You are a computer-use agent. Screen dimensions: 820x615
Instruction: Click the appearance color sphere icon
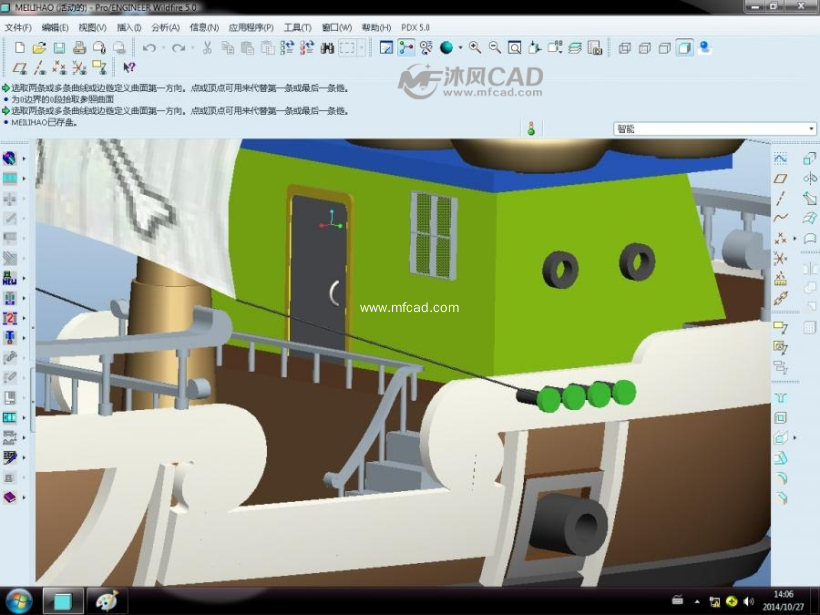tap(446, 47)
